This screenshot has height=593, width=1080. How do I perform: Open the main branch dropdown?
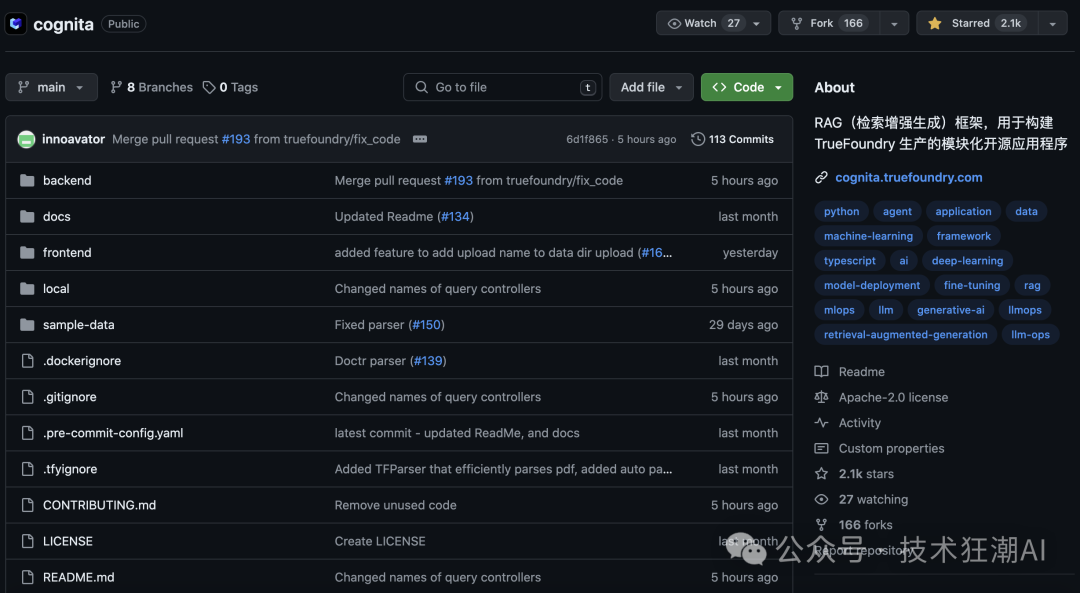point(52,87)
